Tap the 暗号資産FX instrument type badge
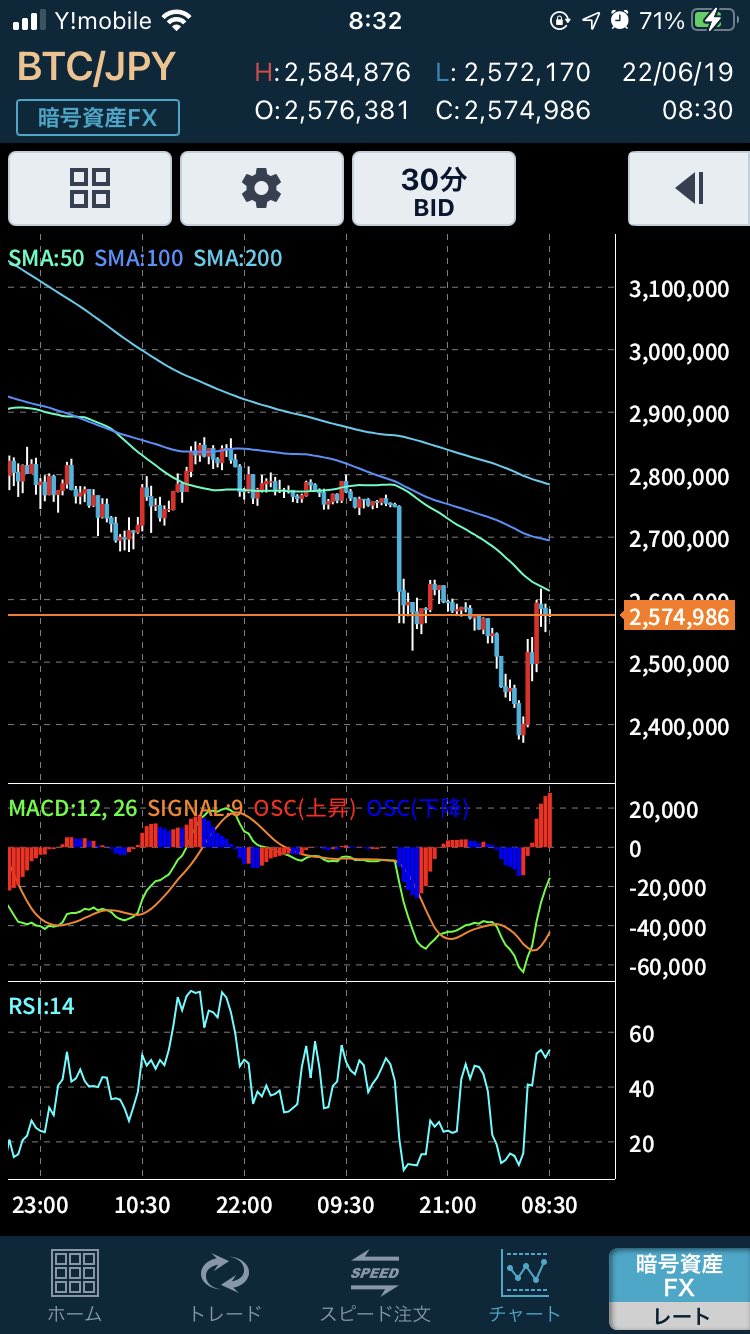750x1334 pixels. [98, 117]
